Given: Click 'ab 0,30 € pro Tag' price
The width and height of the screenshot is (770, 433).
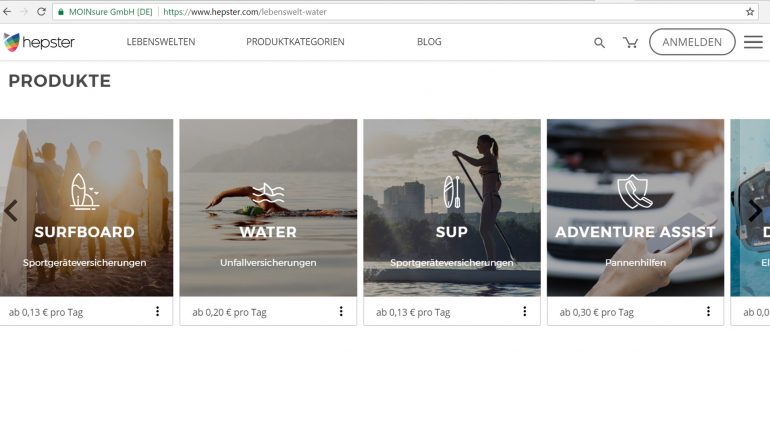Looking at the screenshot, I should (x=597, y=312).
